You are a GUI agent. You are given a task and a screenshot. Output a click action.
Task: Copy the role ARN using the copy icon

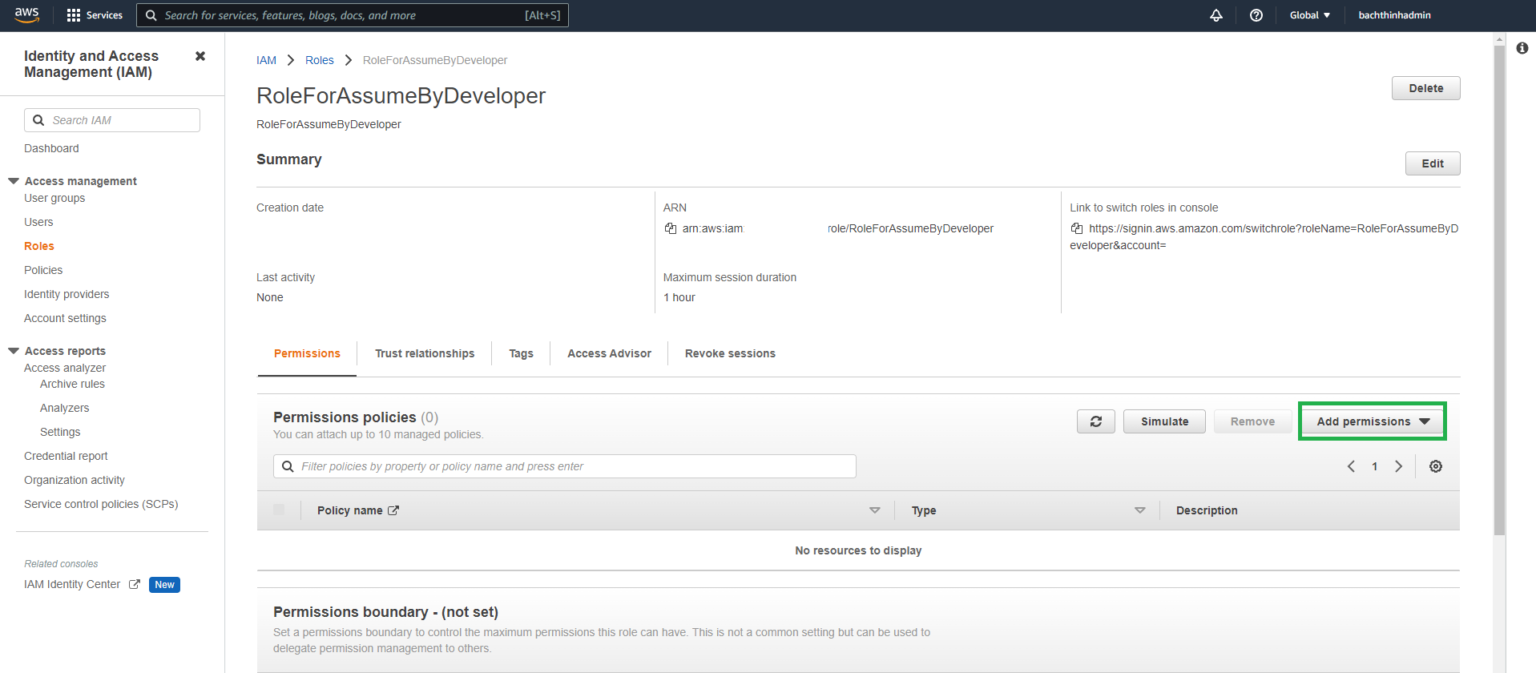[x=670, y=228]
